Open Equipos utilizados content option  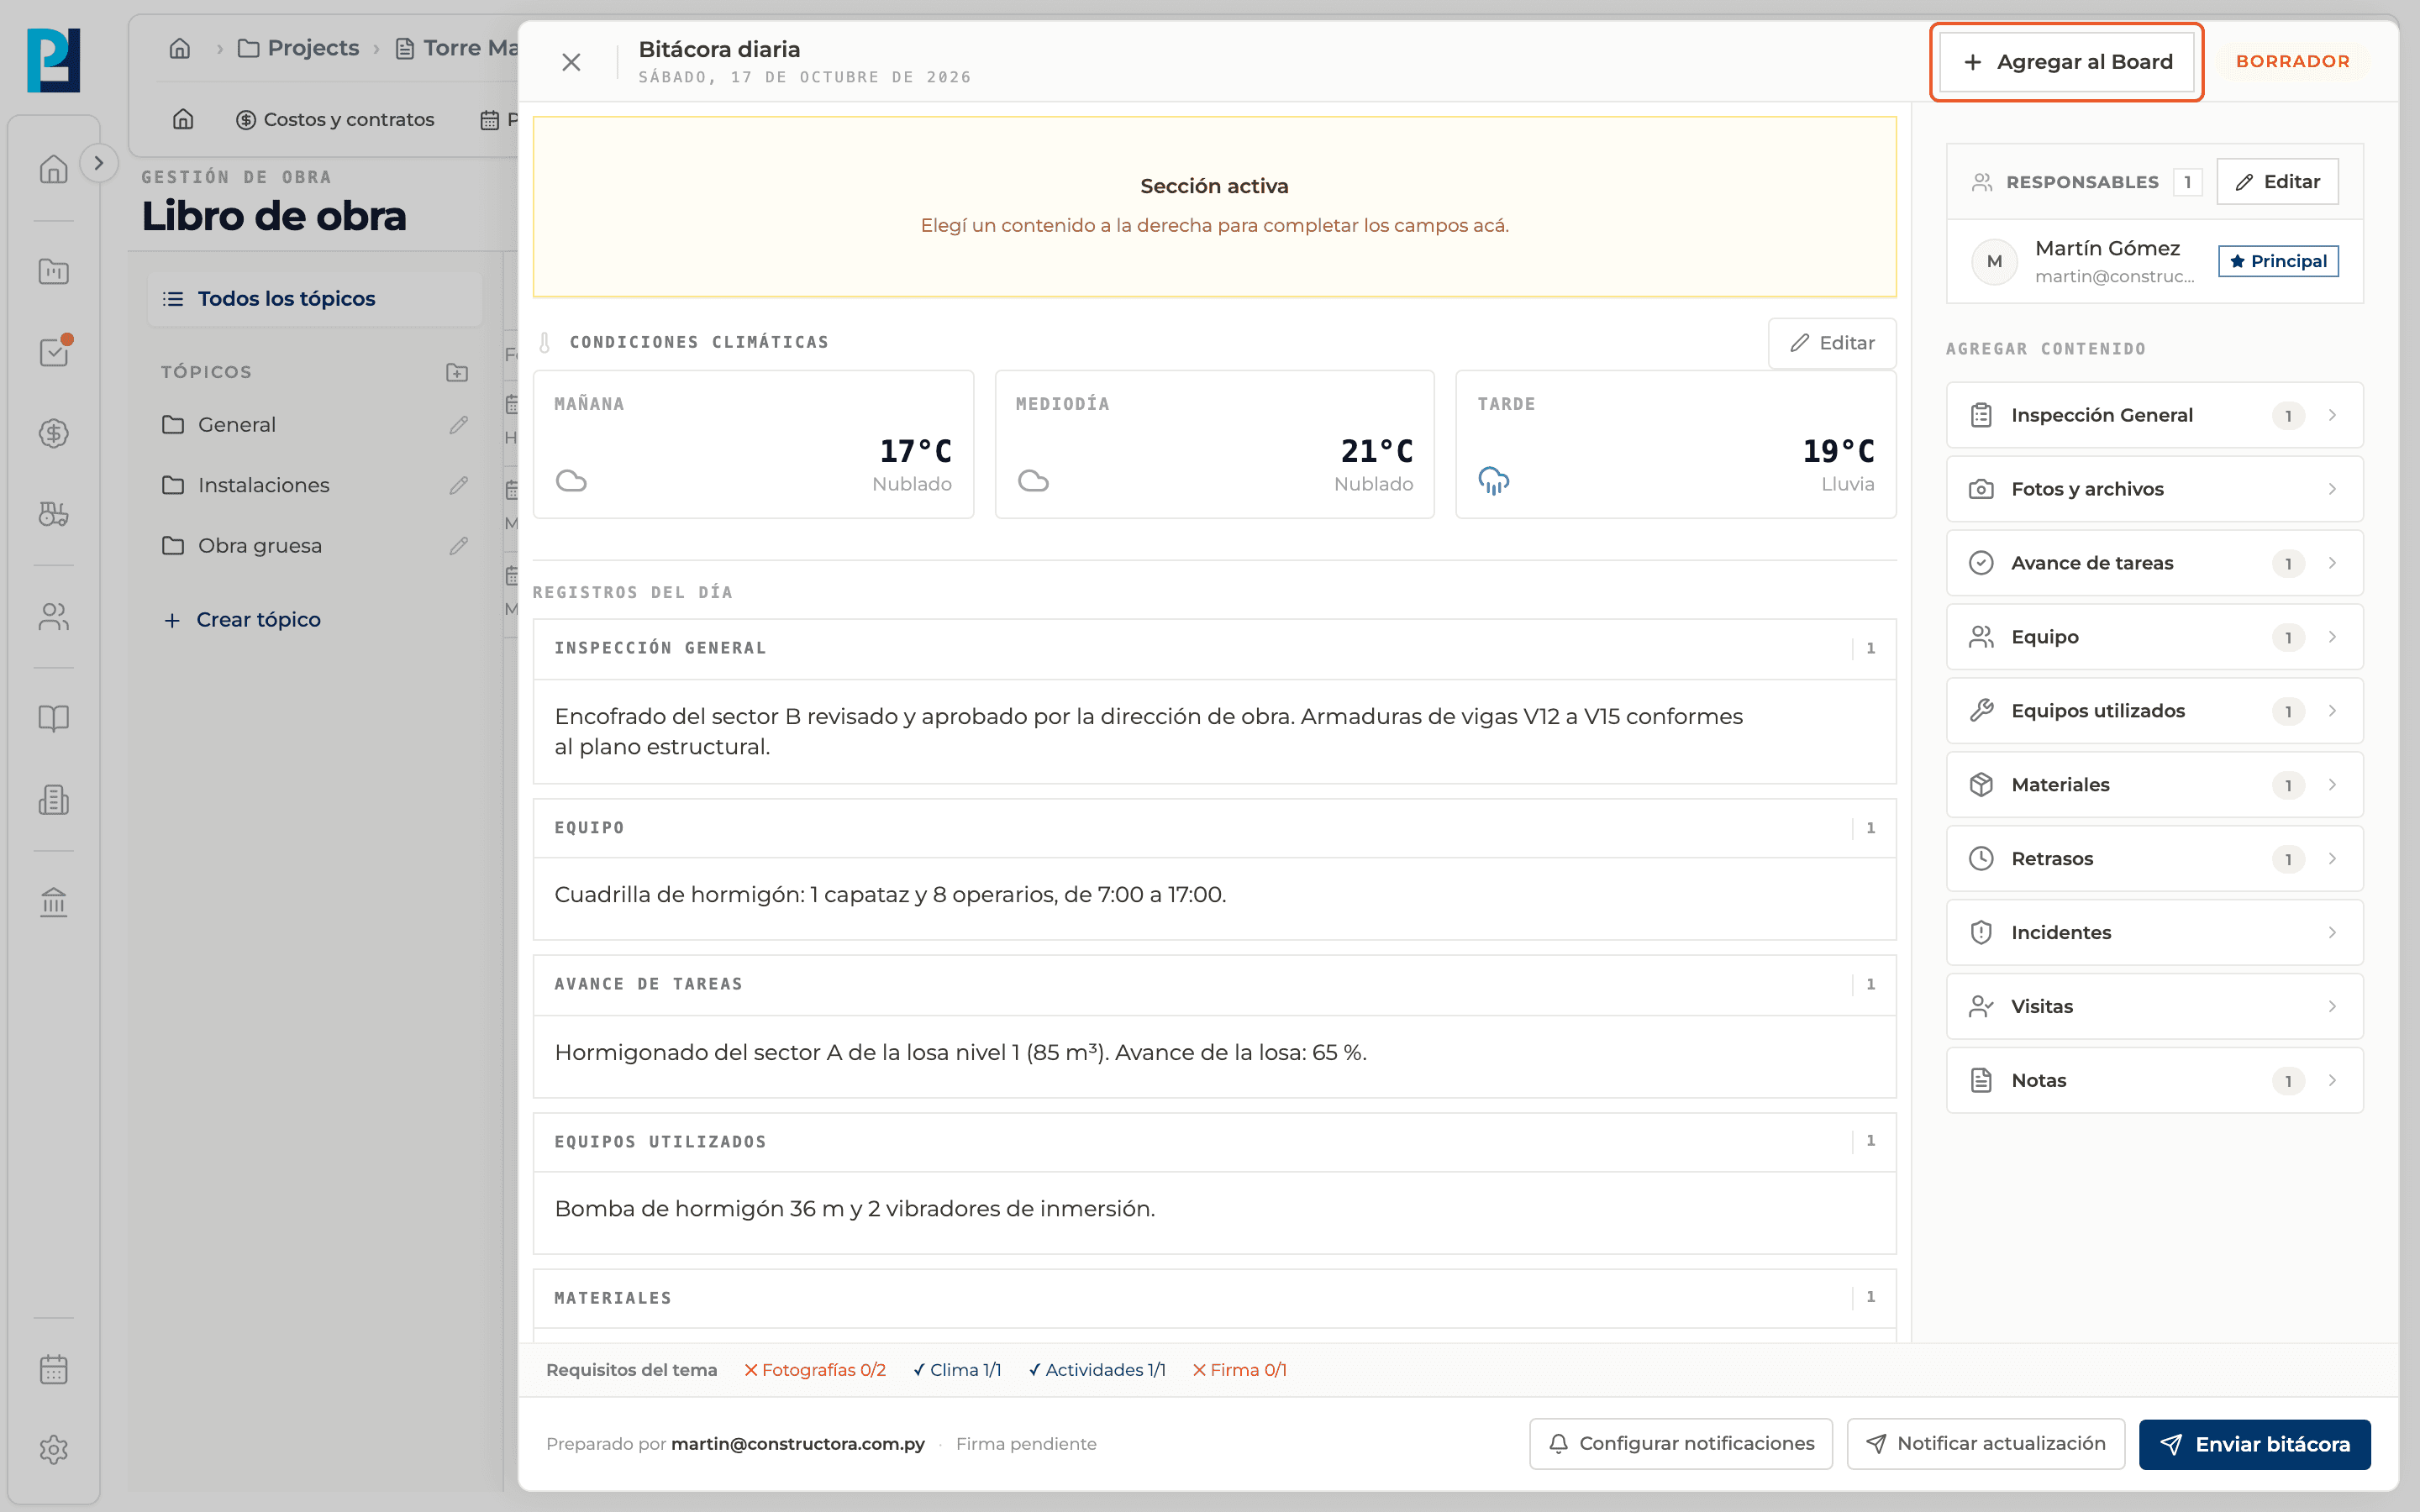pos(2154,711)
